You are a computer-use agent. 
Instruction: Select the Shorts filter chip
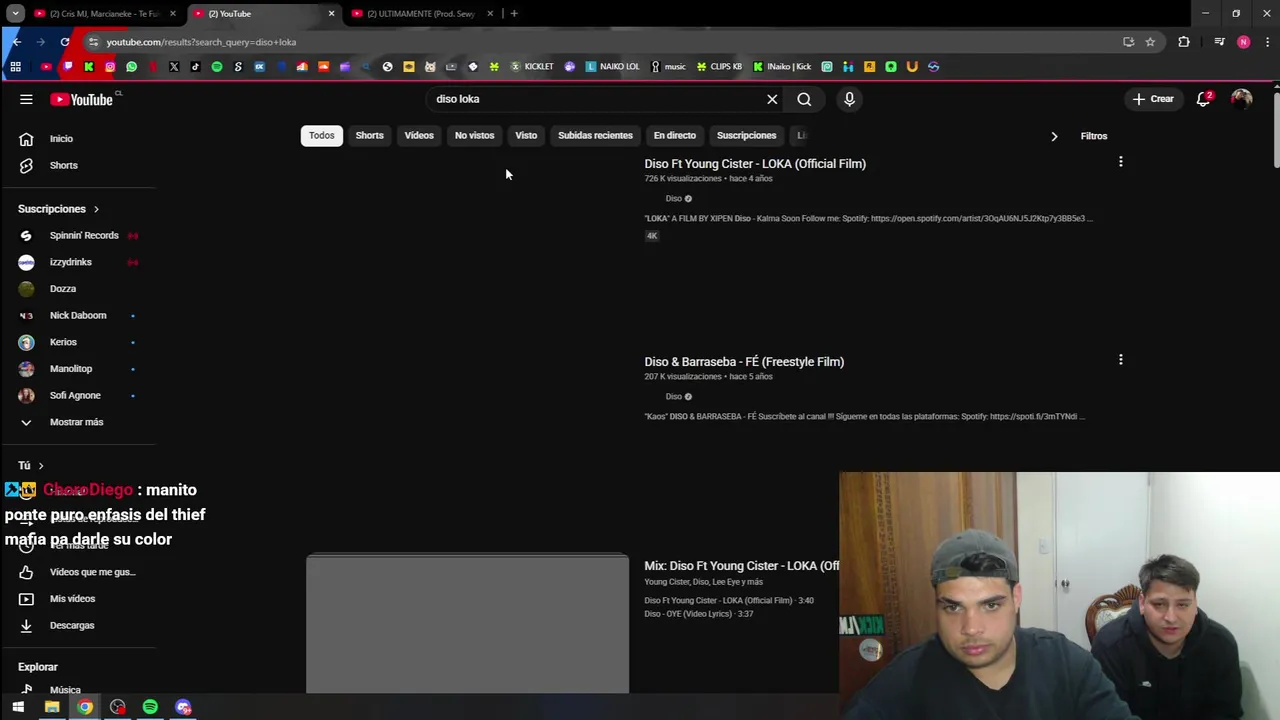coord(369,136)
